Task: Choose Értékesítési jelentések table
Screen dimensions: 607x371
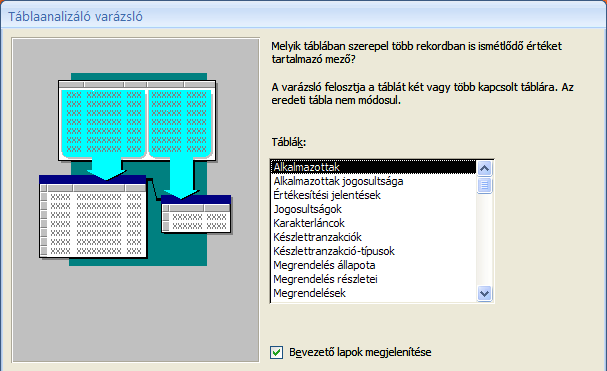Action: (374, 195)
